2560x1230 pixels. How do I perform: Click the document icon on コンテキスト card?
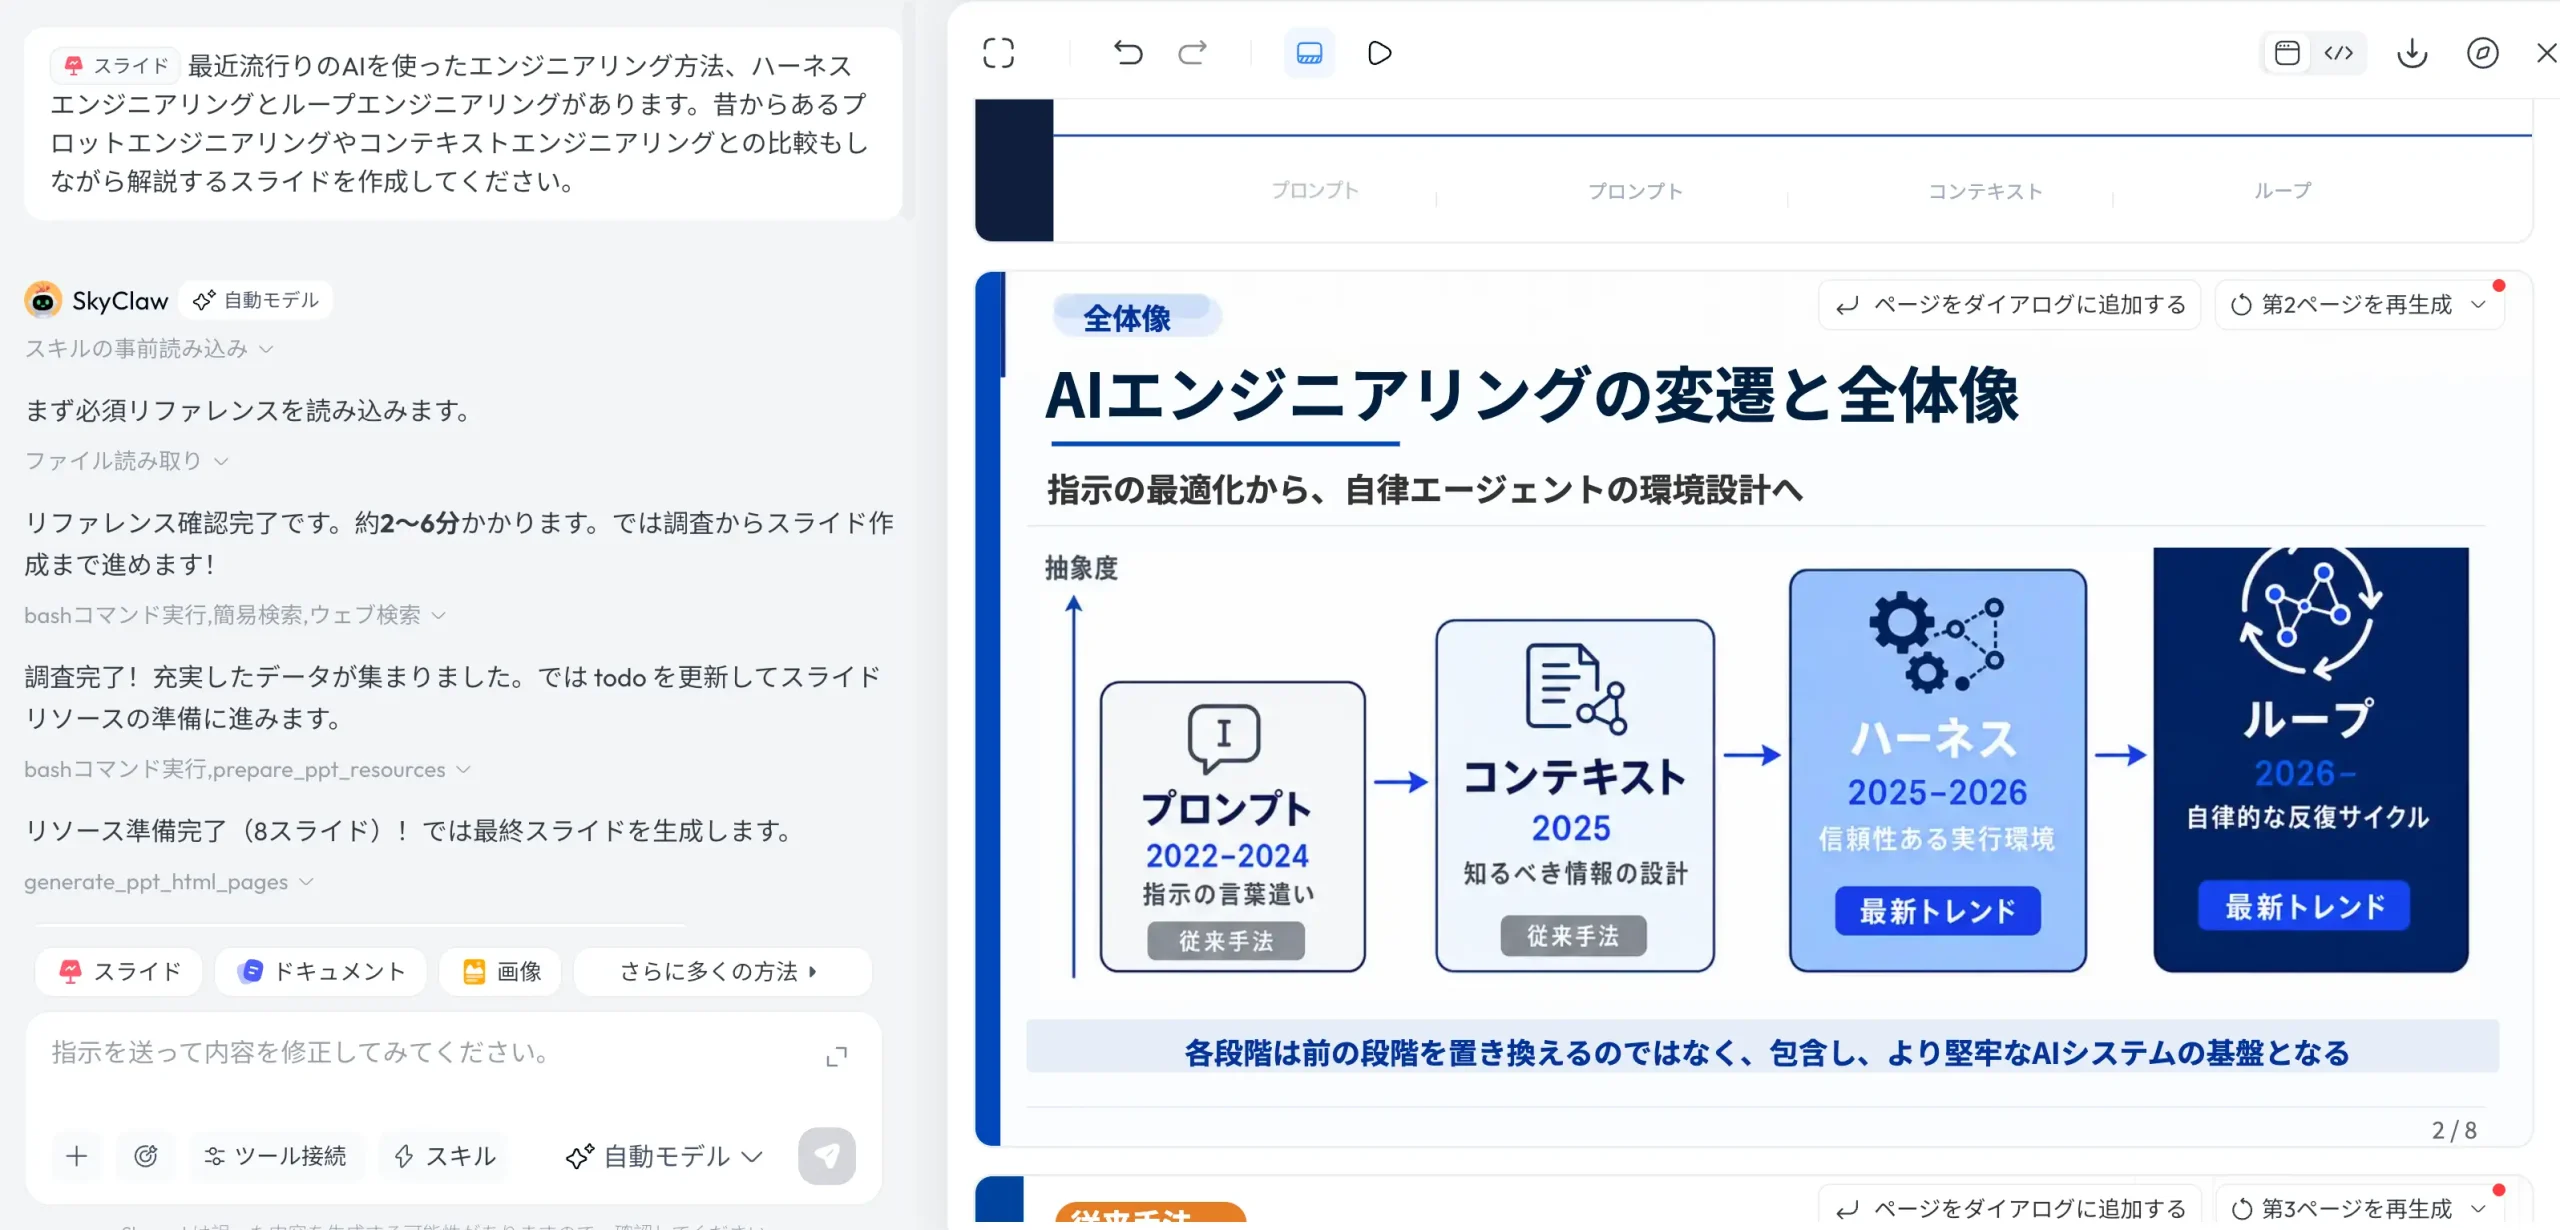click(1575, 689)
